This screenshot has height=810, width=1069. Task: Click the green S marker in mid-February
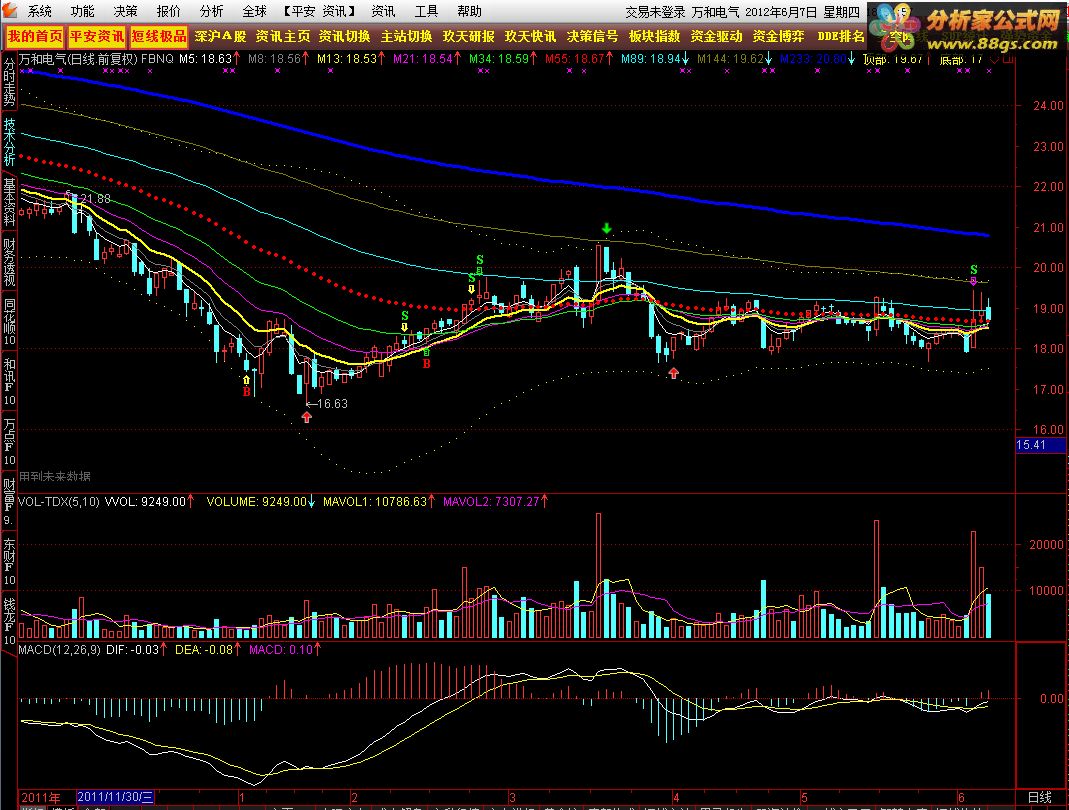pos(405,316)
